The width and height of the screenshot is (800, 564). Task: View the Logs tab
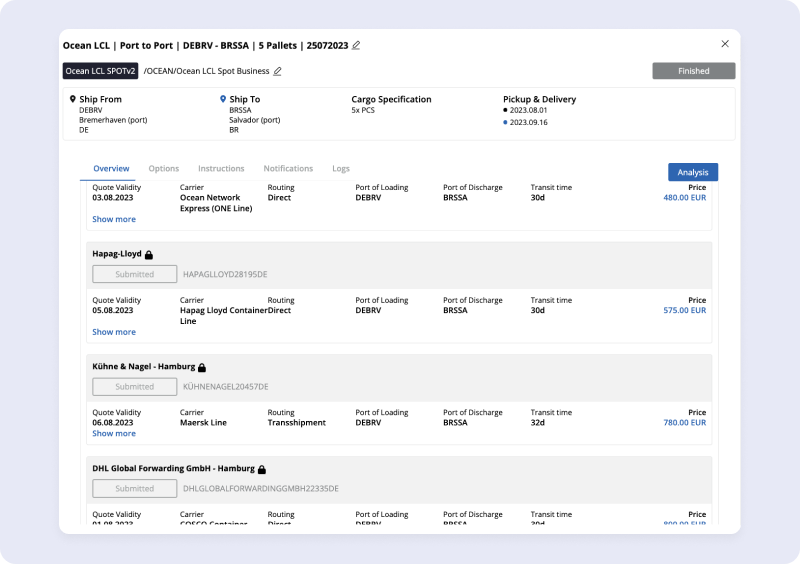[341, 168]
